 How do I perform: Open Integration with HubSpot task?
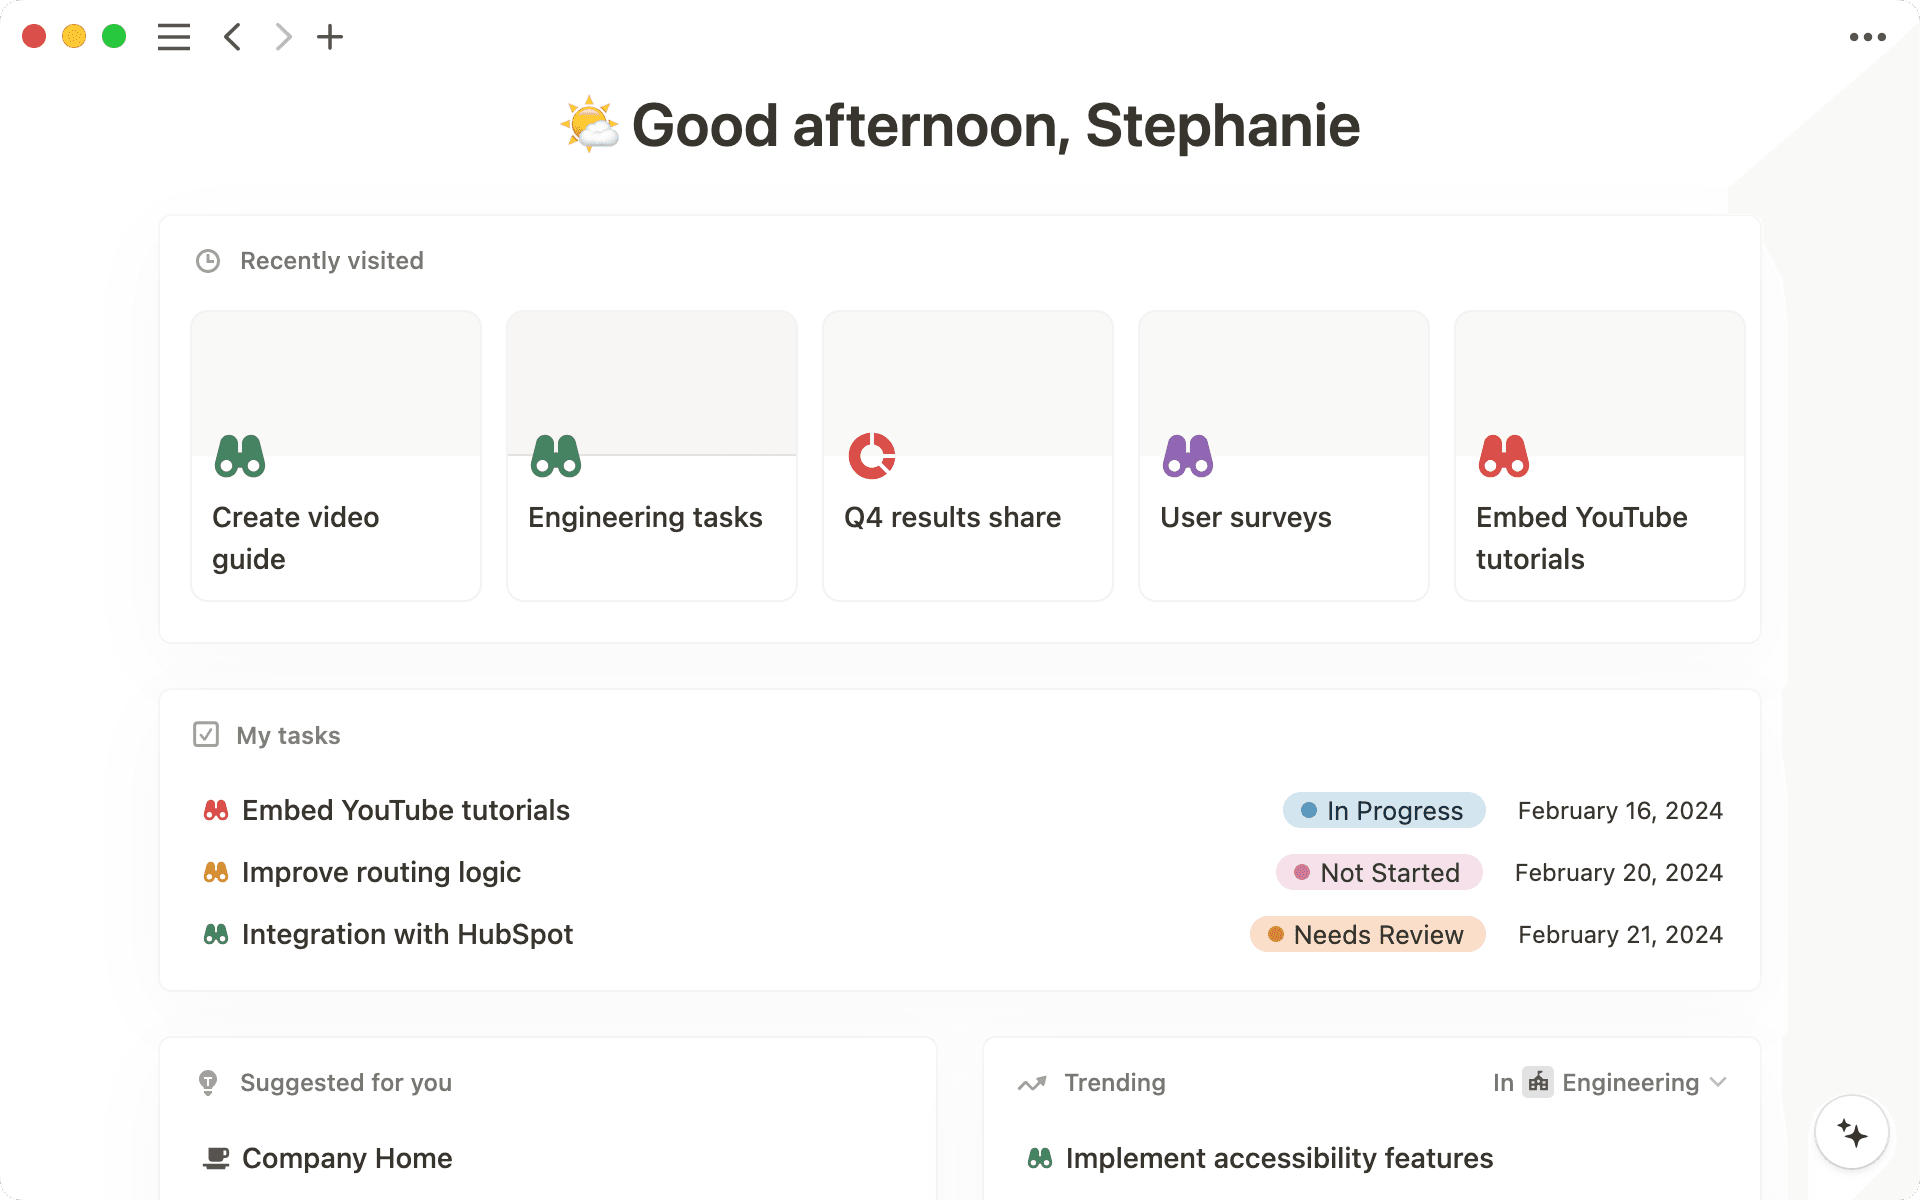(x=407, y=935)
